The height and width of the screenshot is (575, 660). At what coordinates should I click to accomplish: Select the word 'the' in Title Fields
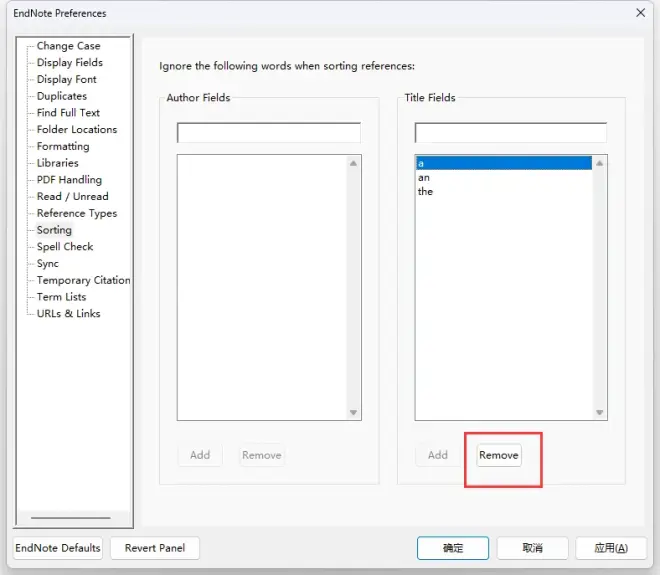(x=504, y=192)
